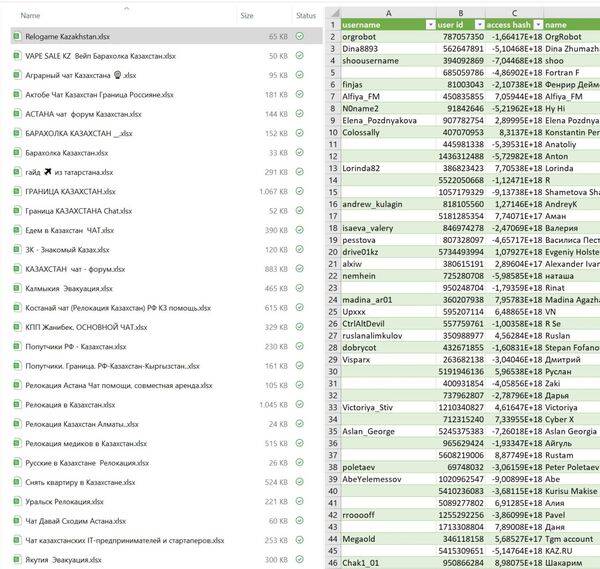This screenshot has height=569, width=600.
Task: Open the user id column filter dropdown
Action: point(479,25)
